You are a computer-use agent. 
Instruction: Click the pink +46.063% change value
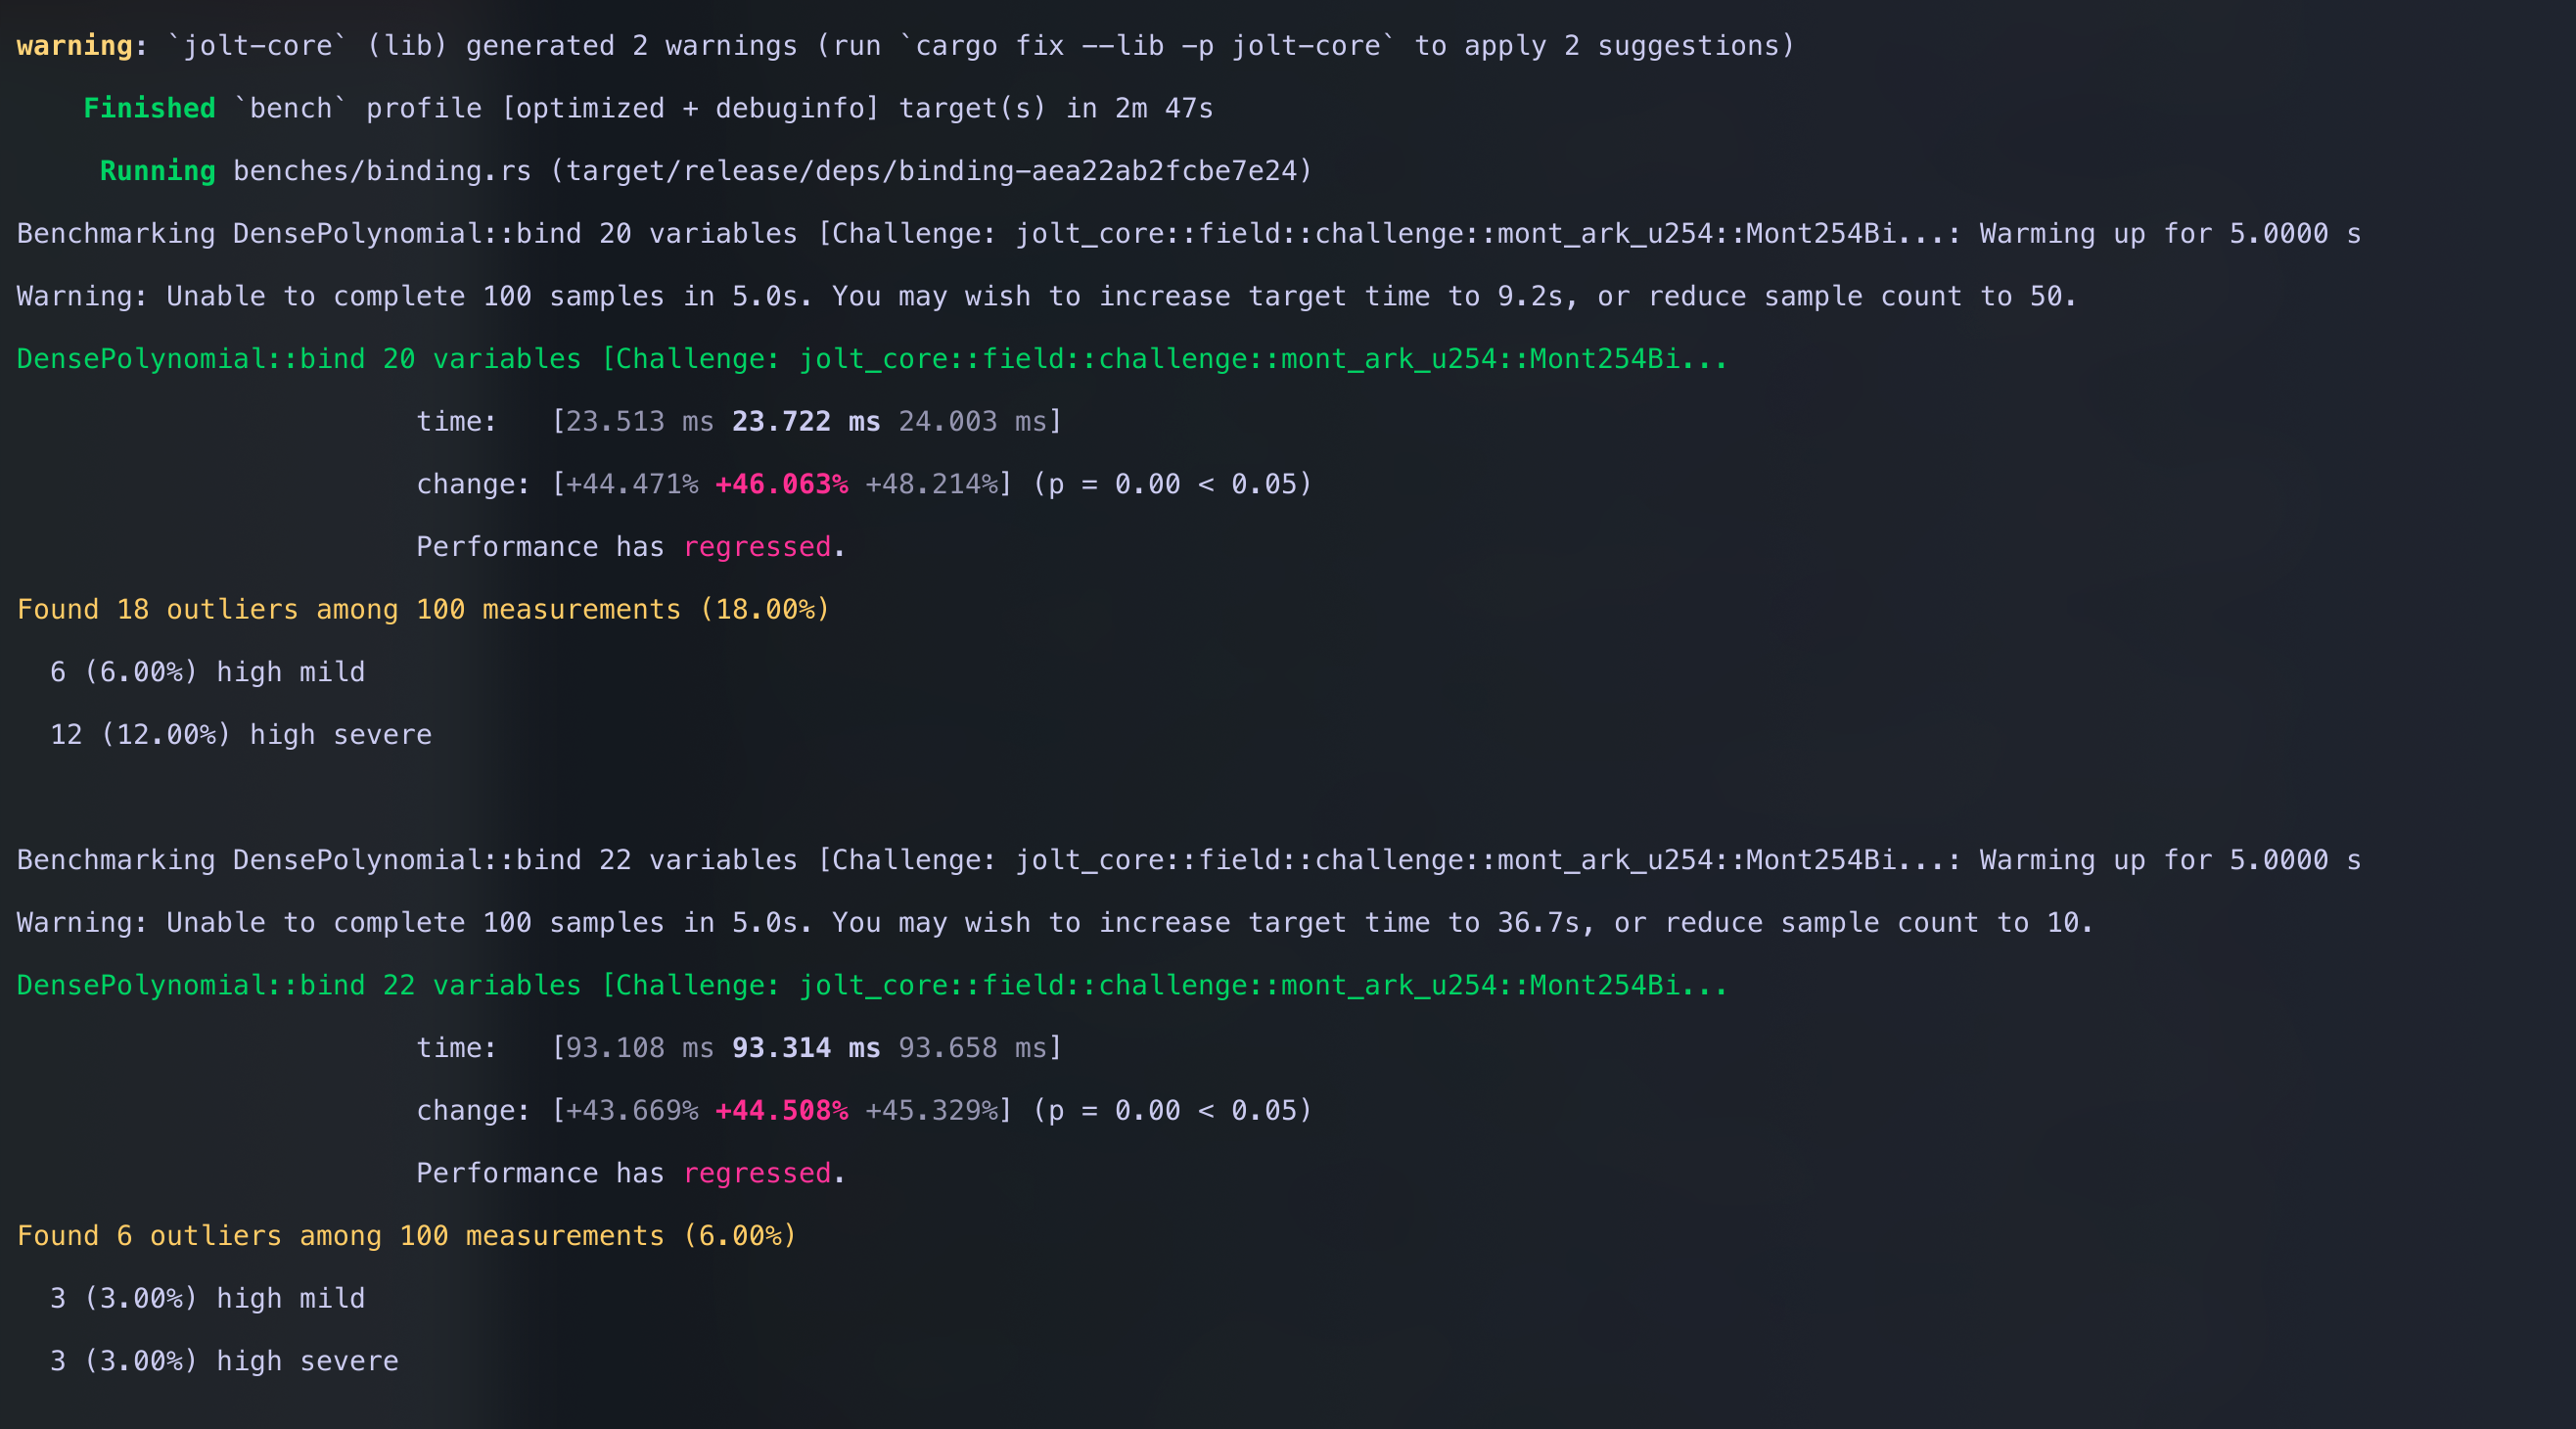[x=781, y=484]
